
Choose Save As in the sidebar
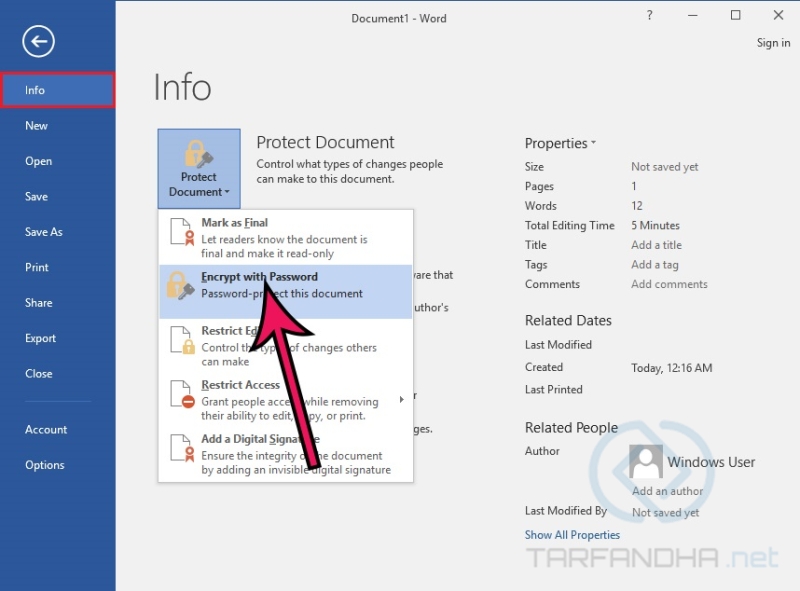[58, 232]
